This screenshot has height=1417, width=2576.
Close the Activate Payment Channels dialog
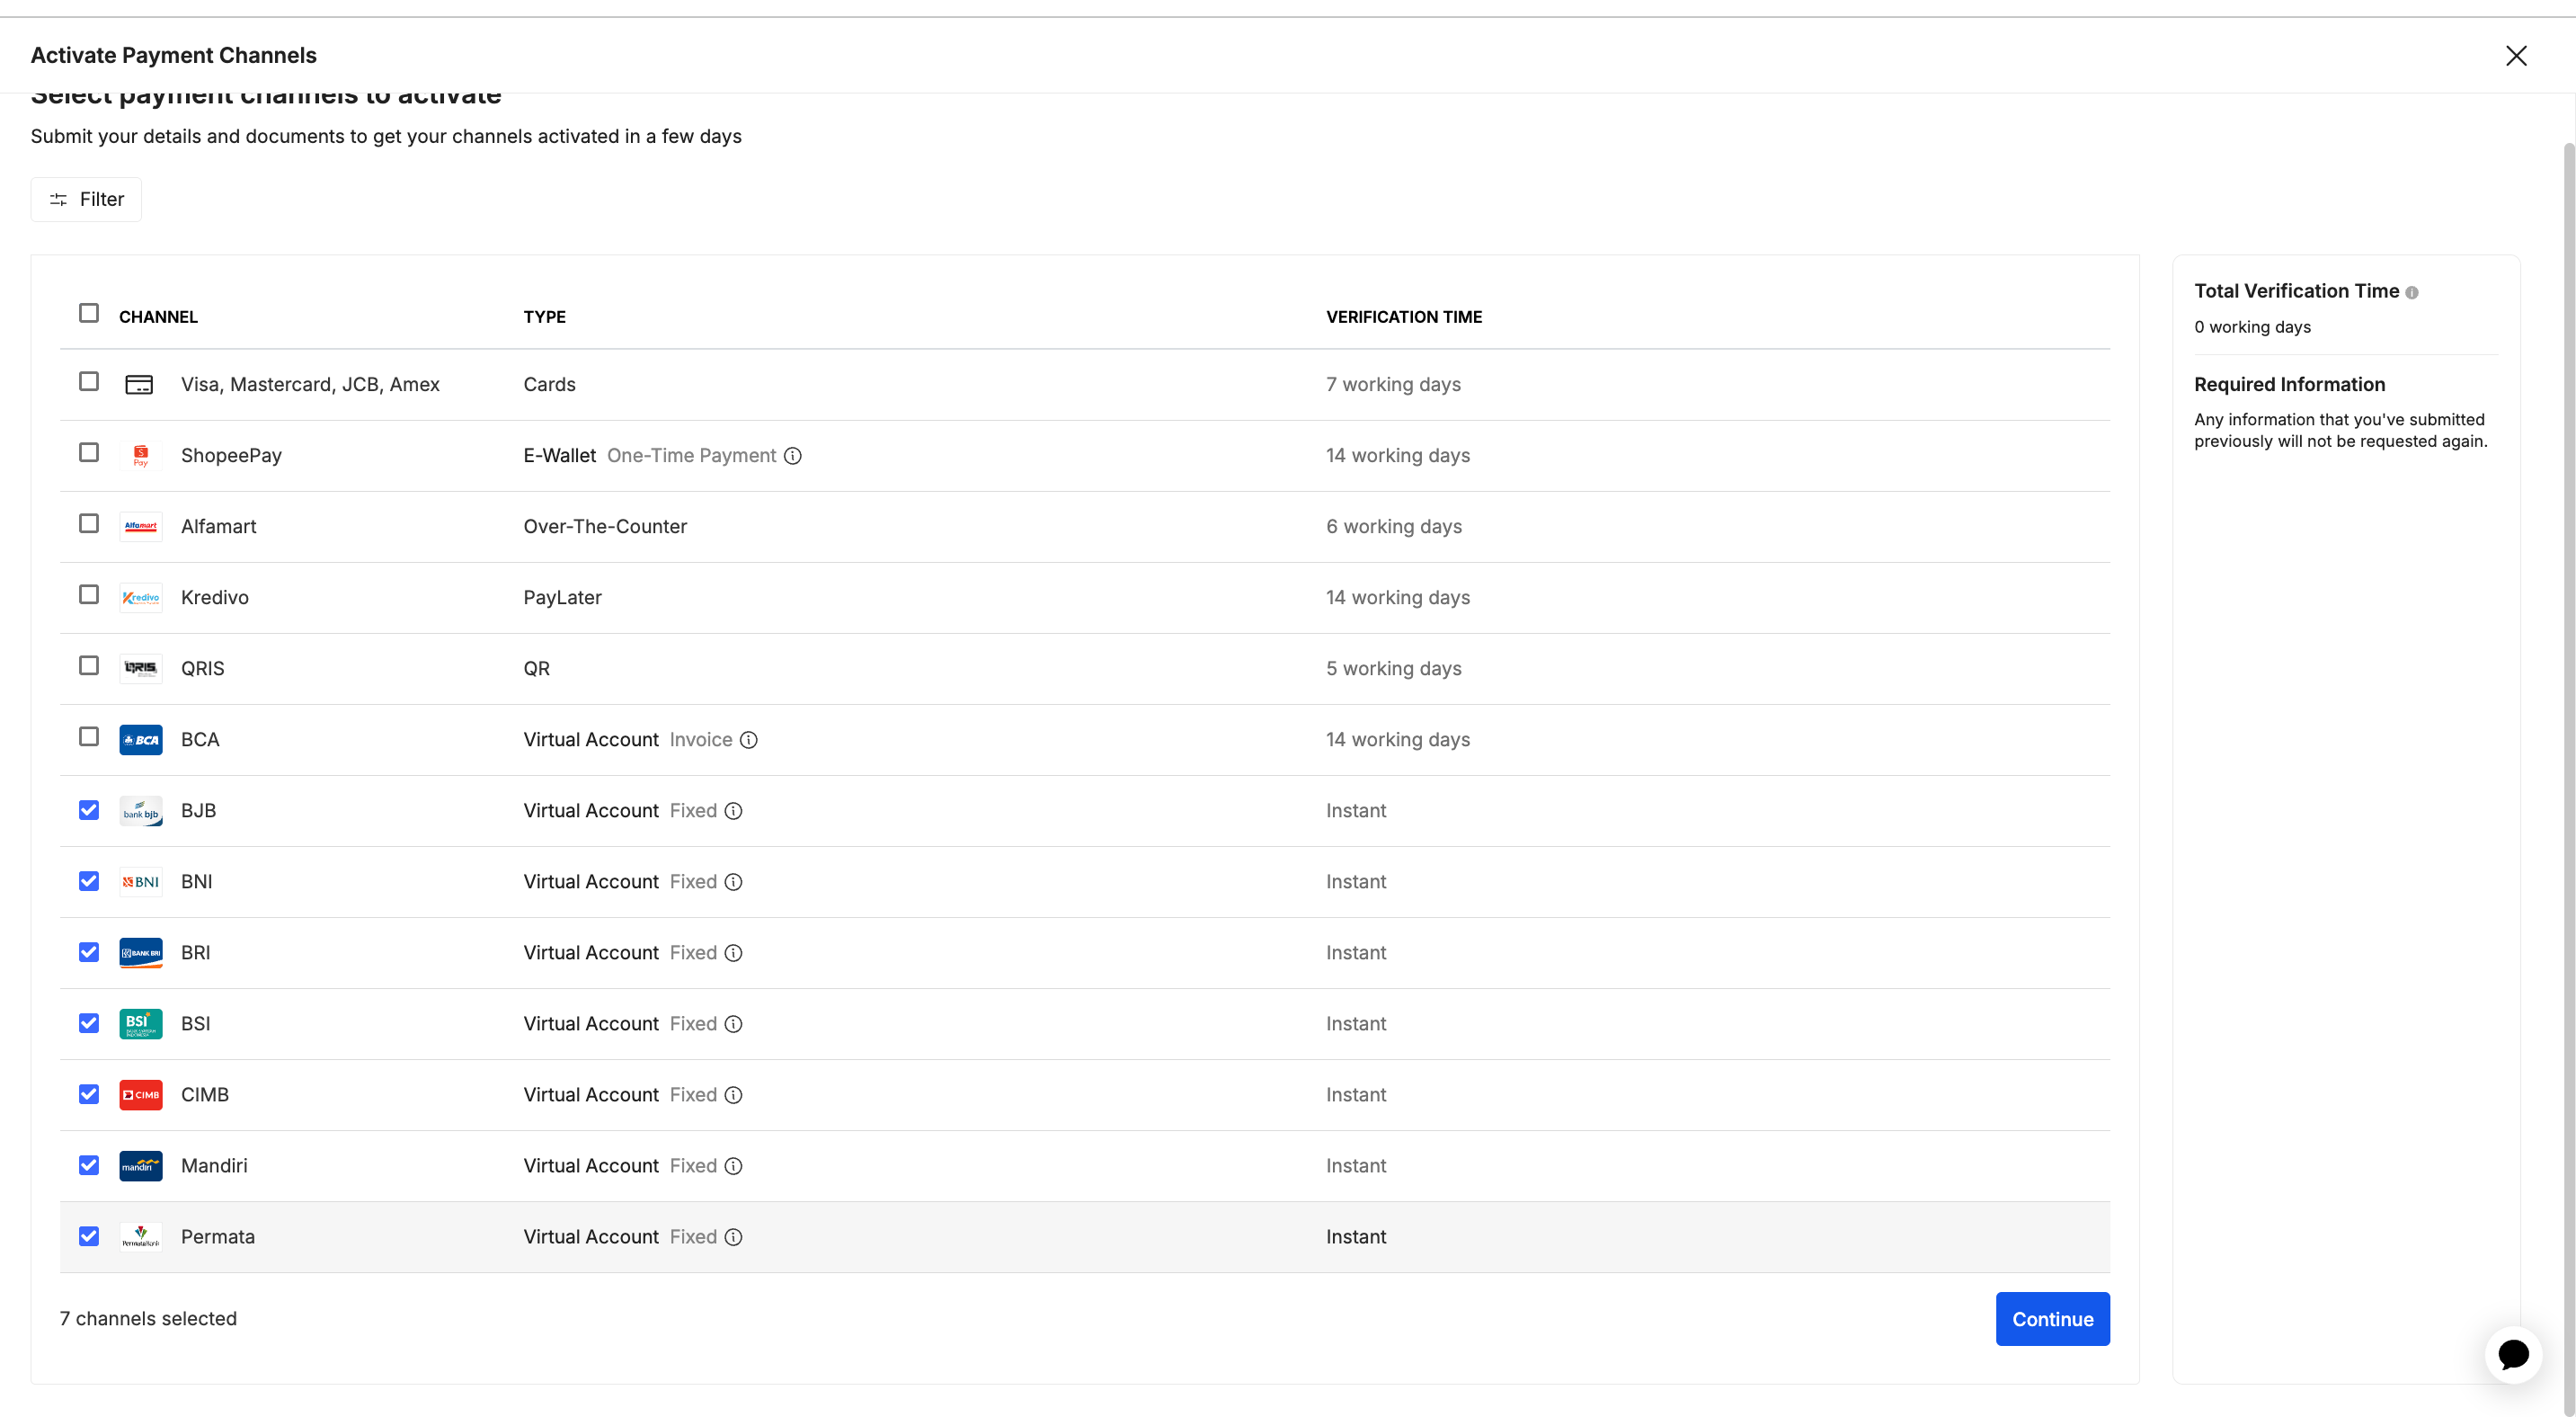pyautogui.click(x=2516, y=55)
